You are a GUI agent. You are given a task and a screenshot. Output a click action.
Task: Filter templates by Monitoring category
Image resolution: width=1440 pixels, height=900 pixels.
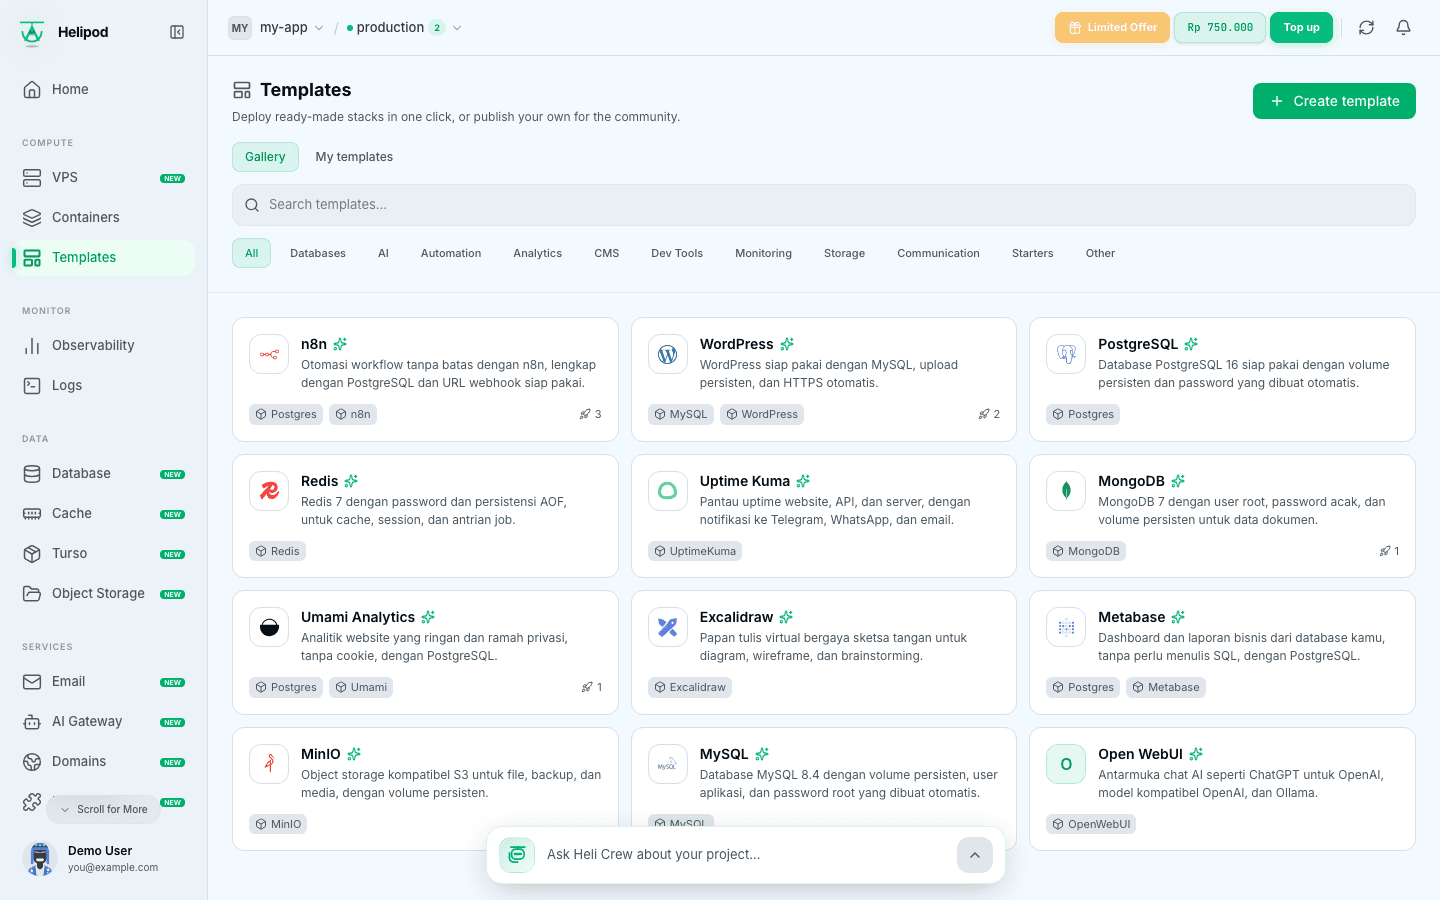[763, 253]
